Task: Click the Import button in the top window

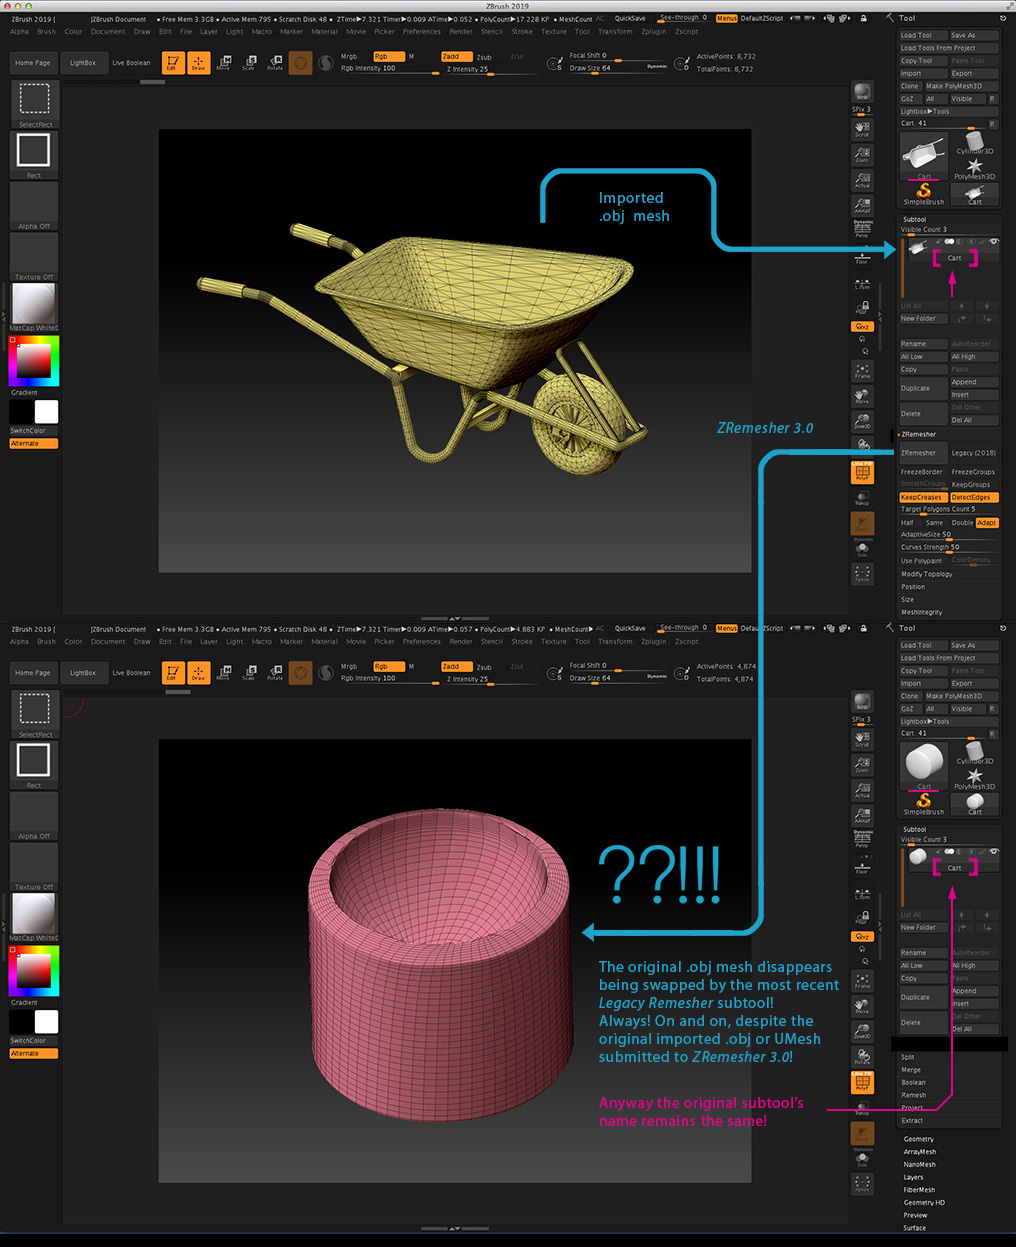Action: [x=923, y=73]
